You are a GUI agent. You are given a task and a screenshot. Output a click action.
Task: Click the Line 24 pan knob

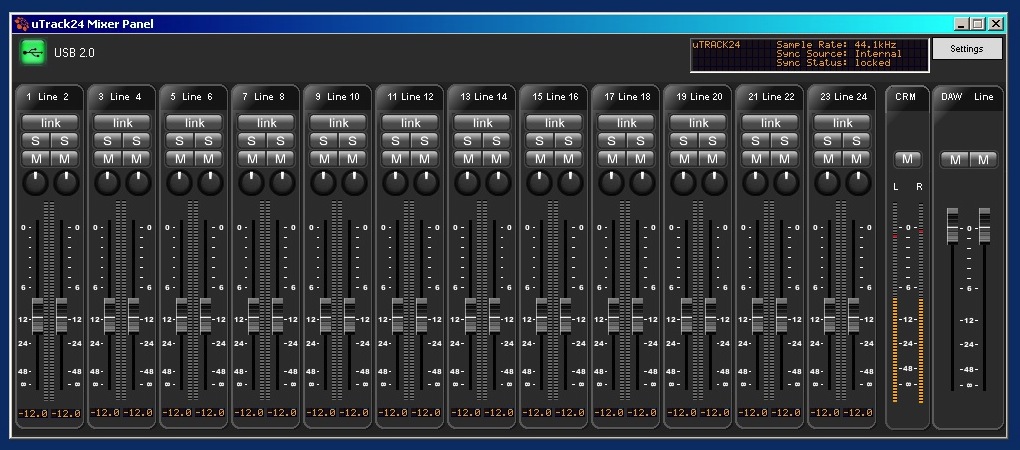pyautogui.click(x=858, y=182)
